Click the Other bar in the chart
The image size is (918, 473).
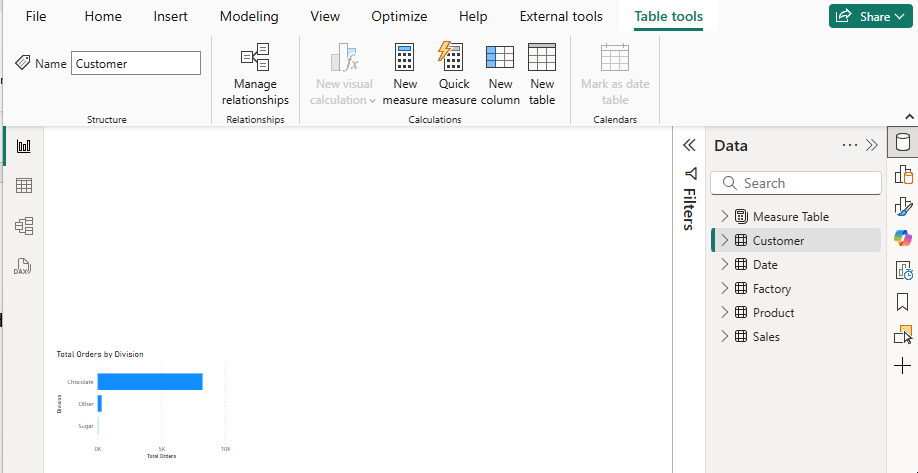click(x=100, y=403)
